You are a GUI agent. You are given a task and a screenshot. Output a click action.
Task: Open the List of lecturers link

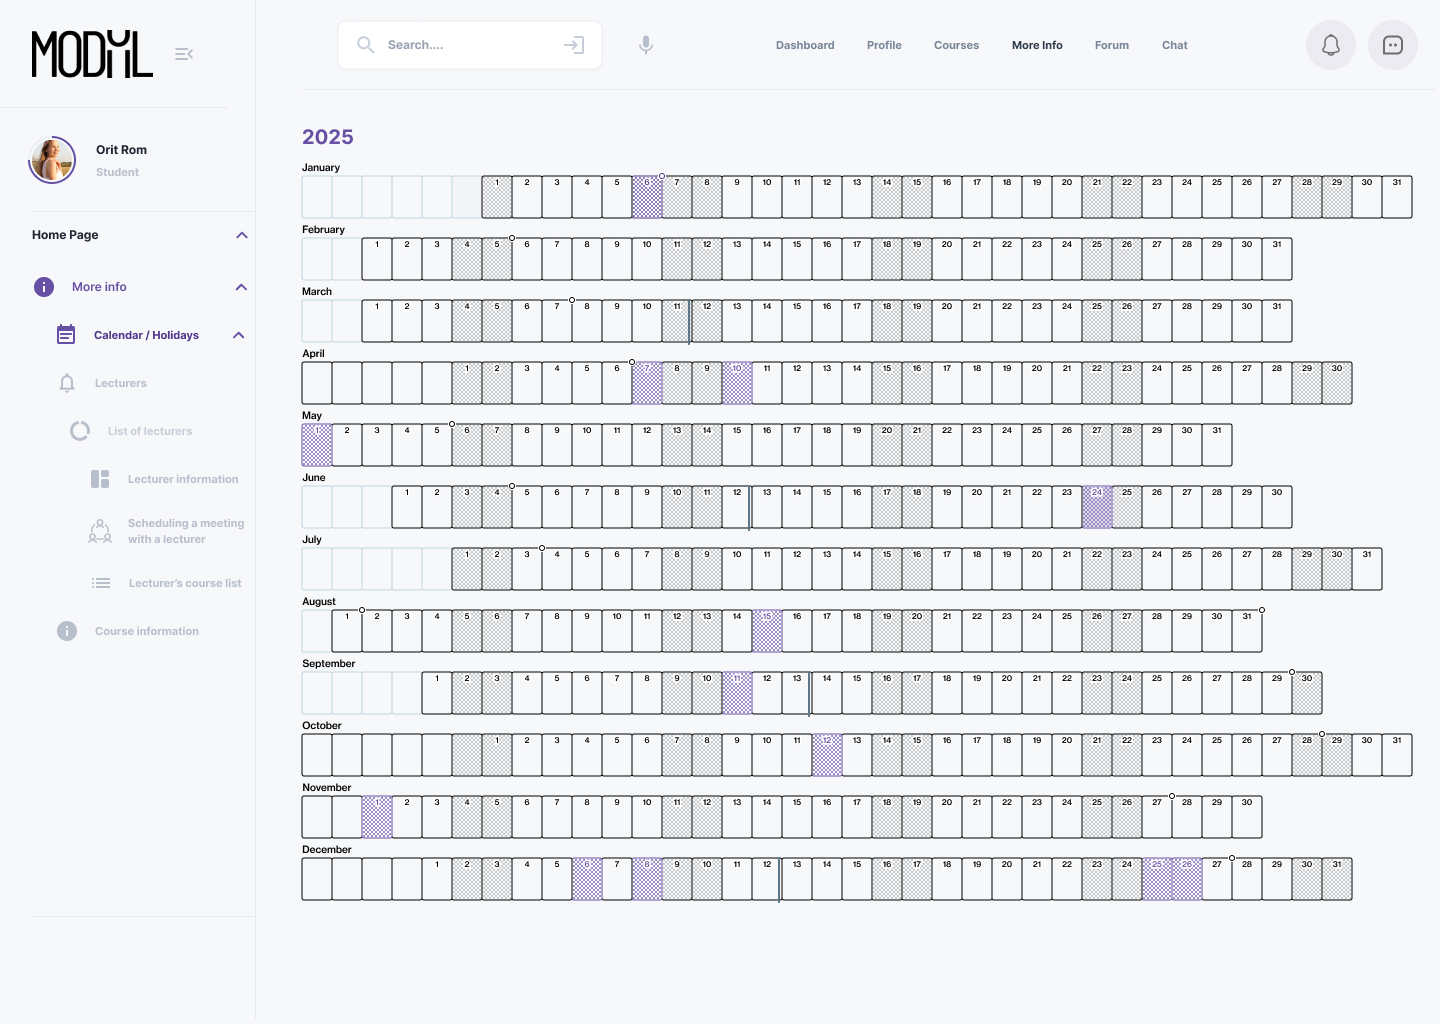149,431
